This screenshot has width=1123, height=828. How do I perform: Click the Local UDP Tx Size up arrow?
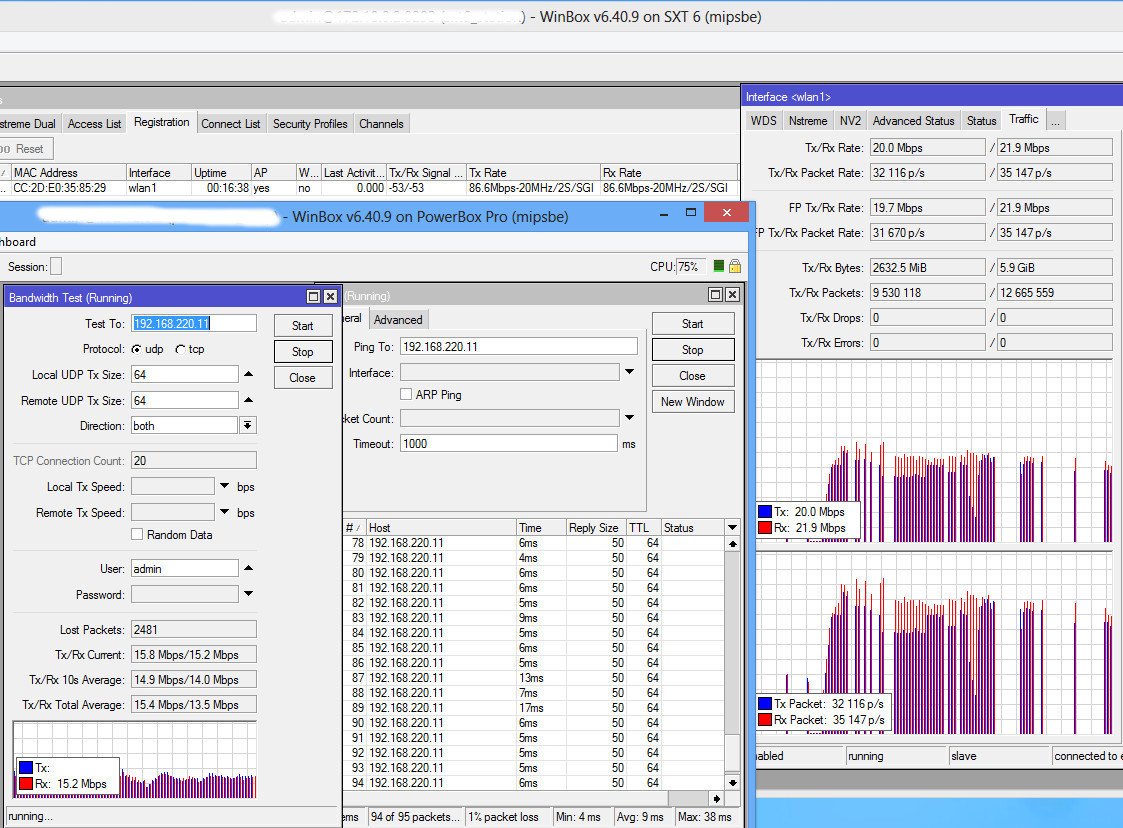pyautogui.click(x=249, y=374)
